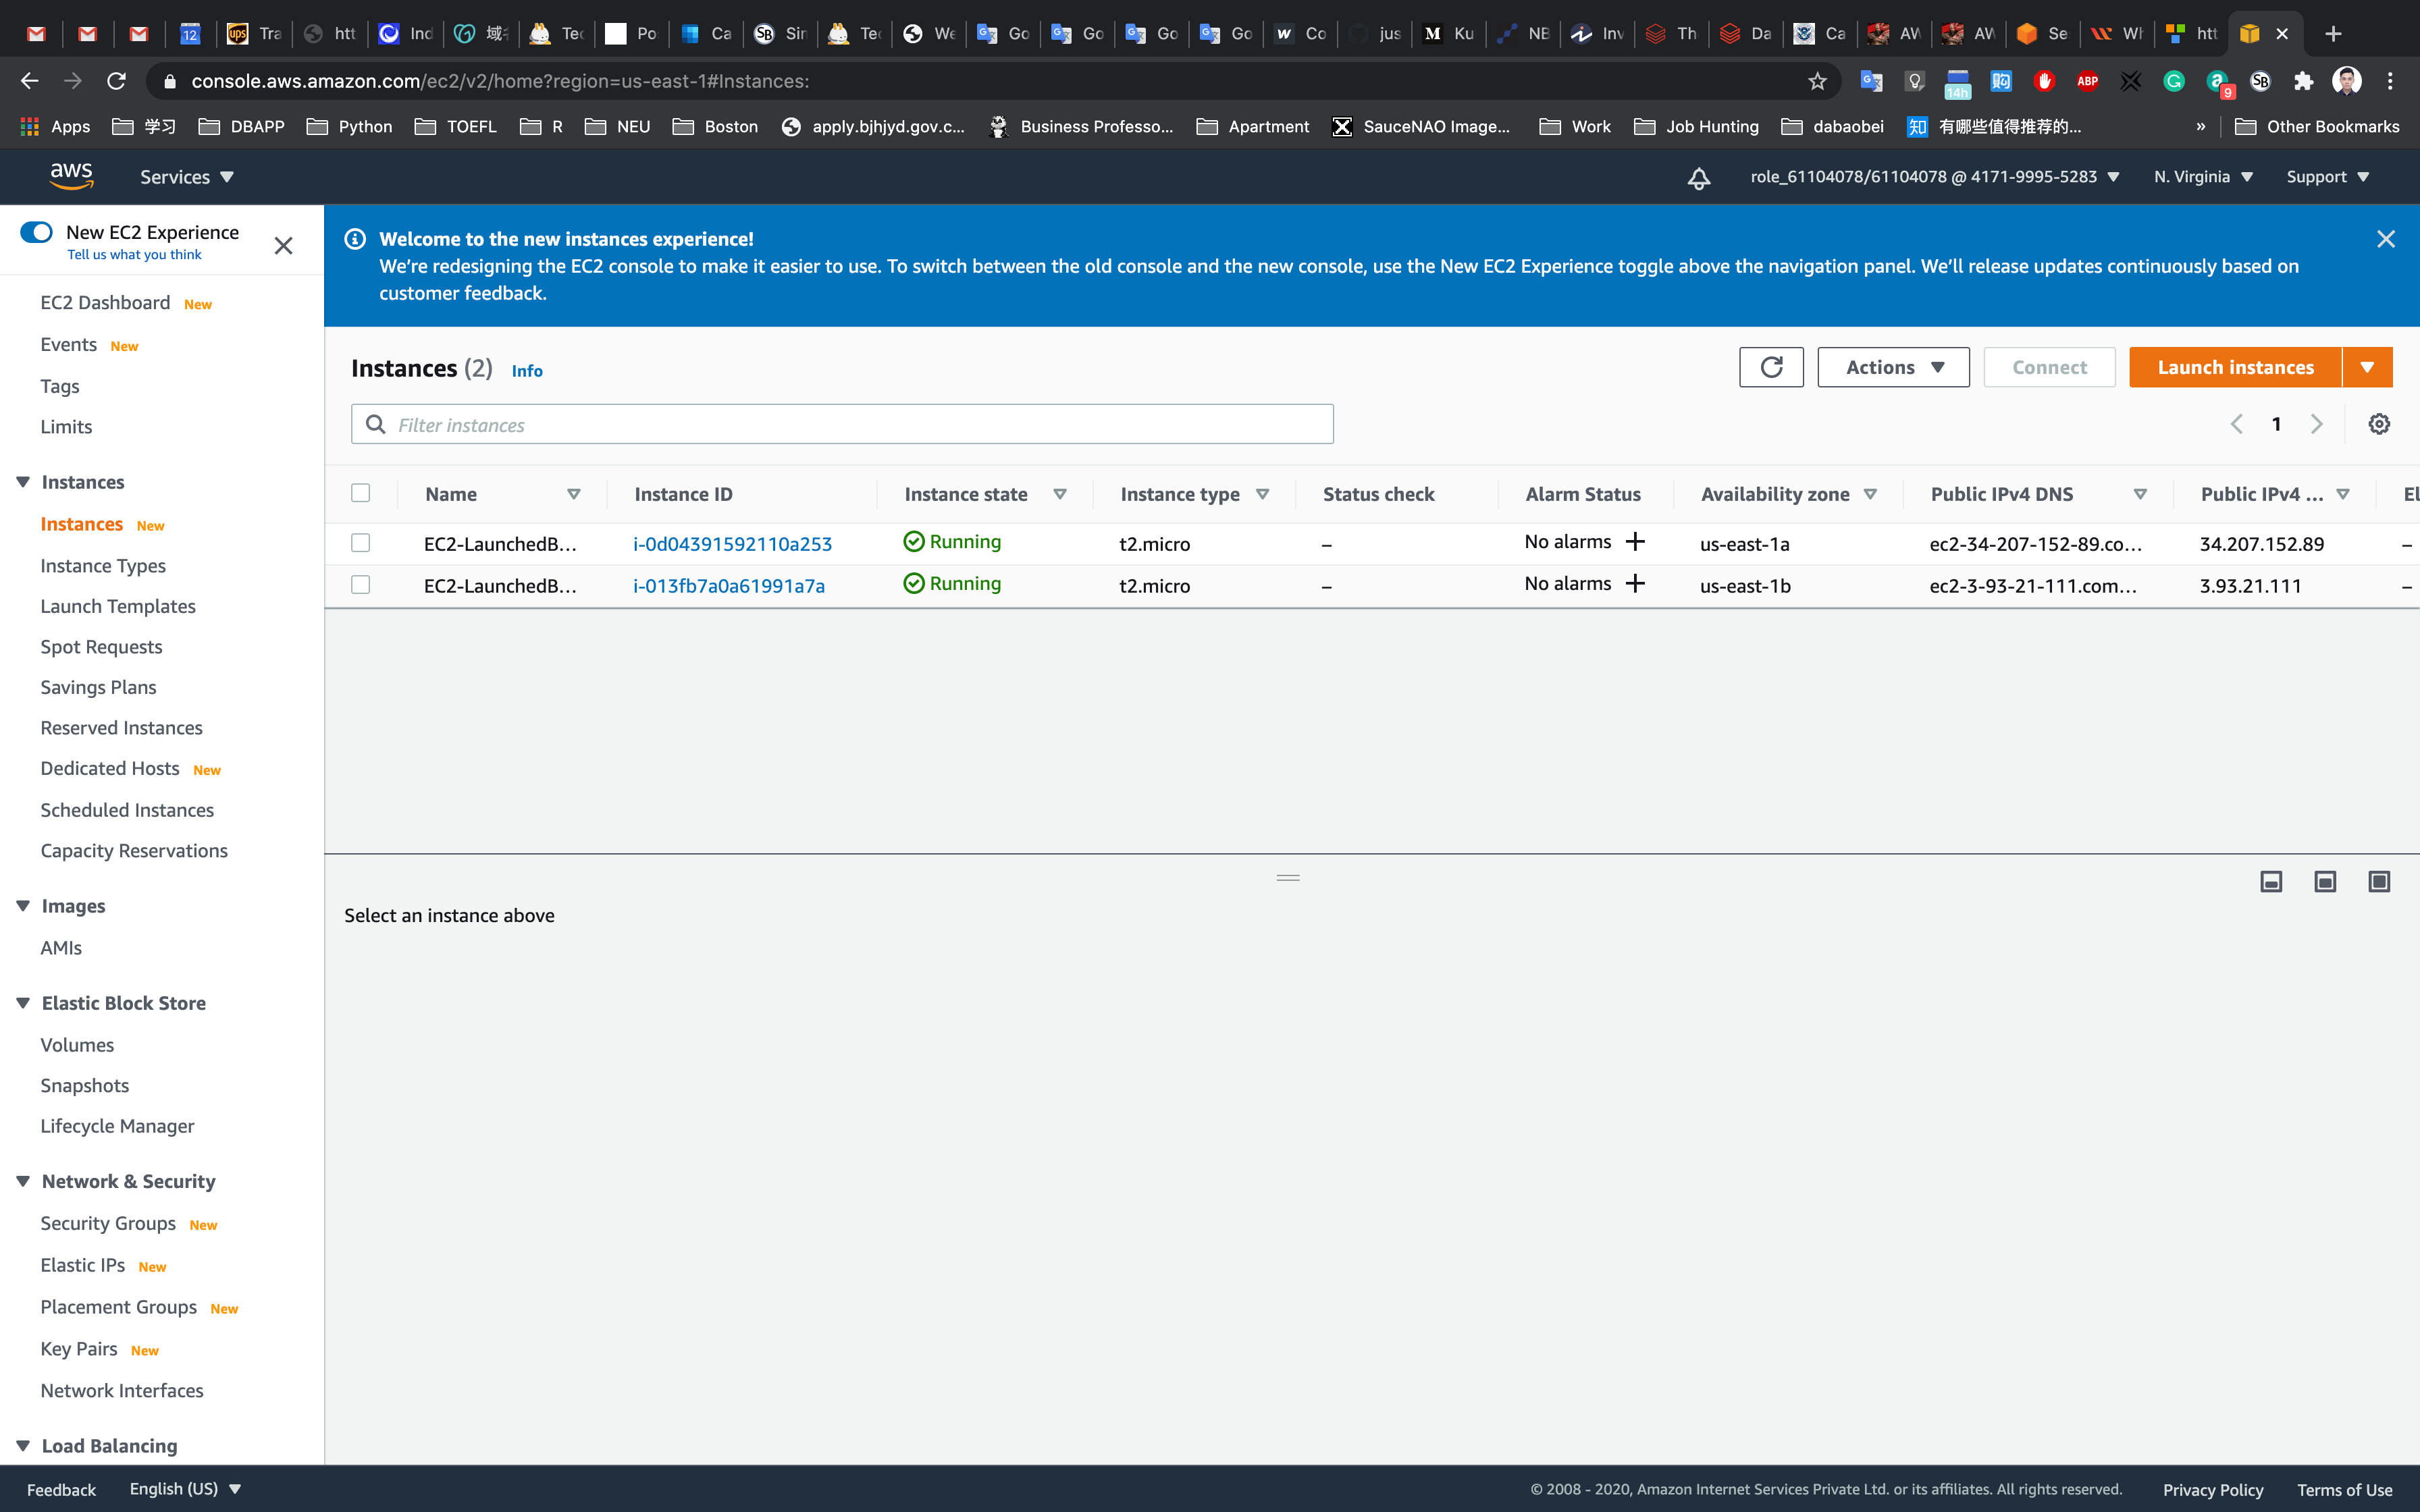Click the refresh instances icon button
This screenshot has height=1512, width=2420.
coord(1771,367)
